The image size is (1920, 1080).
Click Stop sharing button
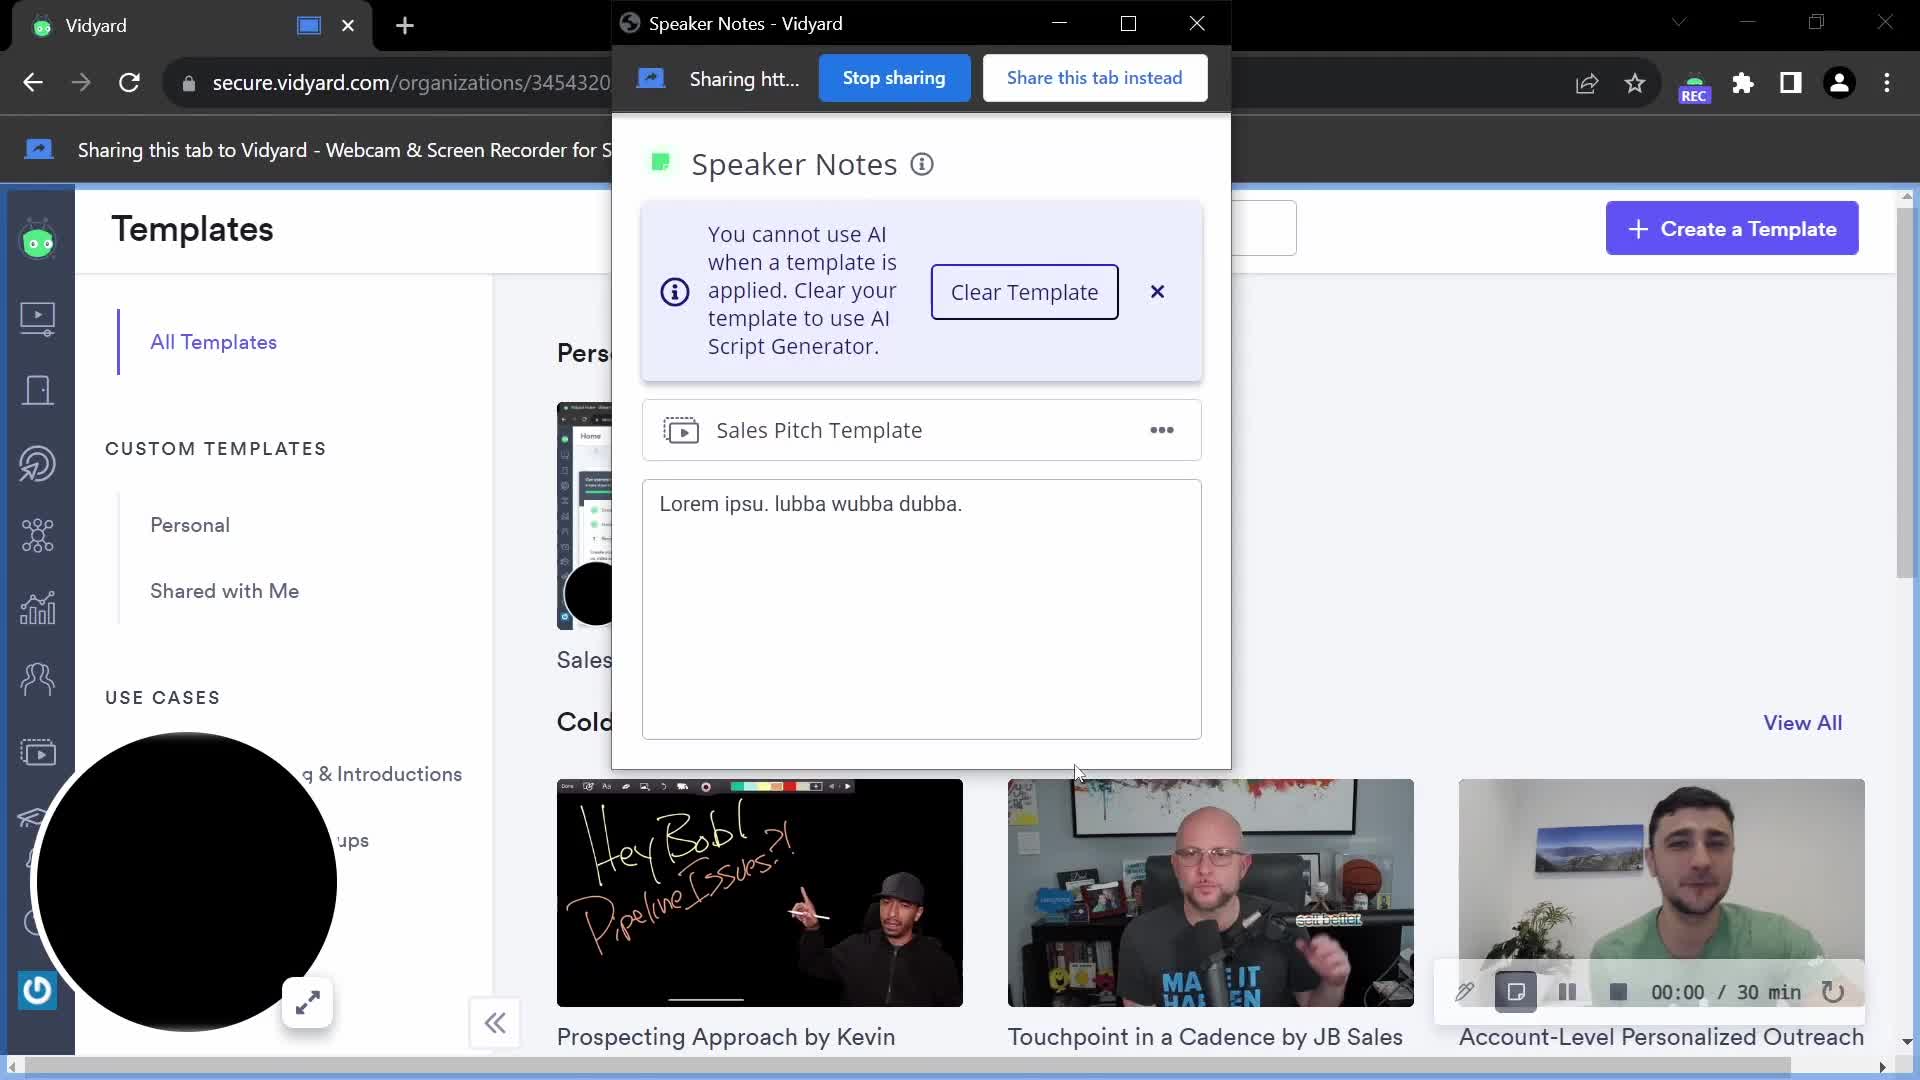pyautogui.click(x=894, y=78)
